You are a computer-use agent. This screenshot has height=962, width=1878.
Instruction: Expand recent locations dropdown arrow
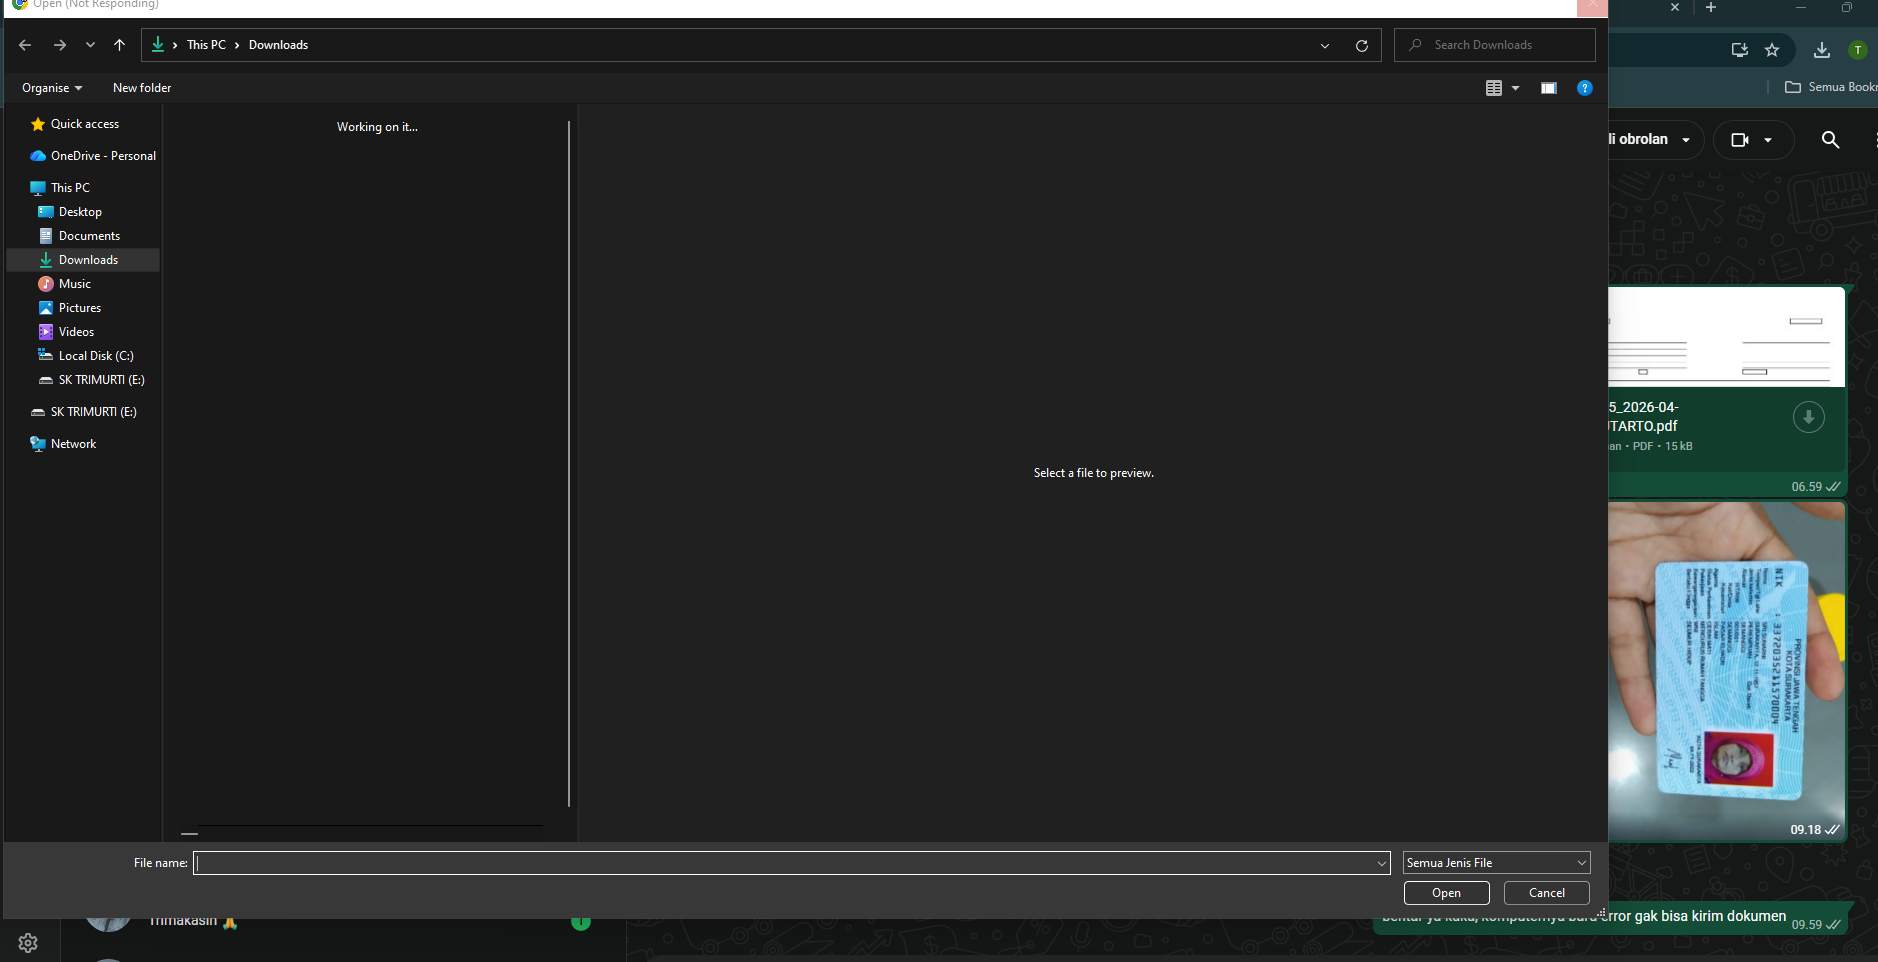point(90,45)
